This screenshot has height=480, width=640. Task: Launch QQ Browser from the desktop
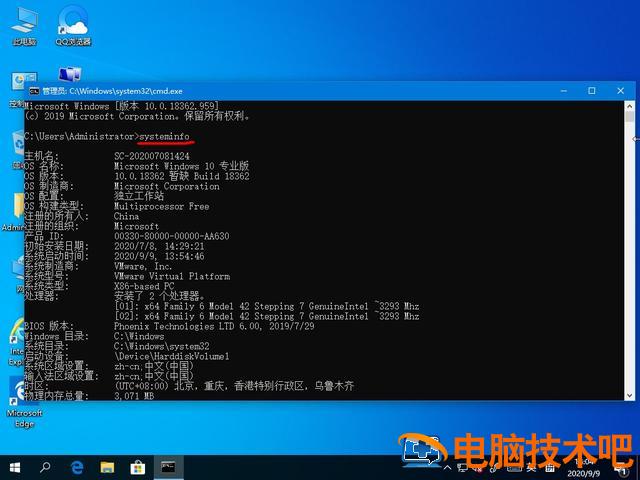(73, 25)
